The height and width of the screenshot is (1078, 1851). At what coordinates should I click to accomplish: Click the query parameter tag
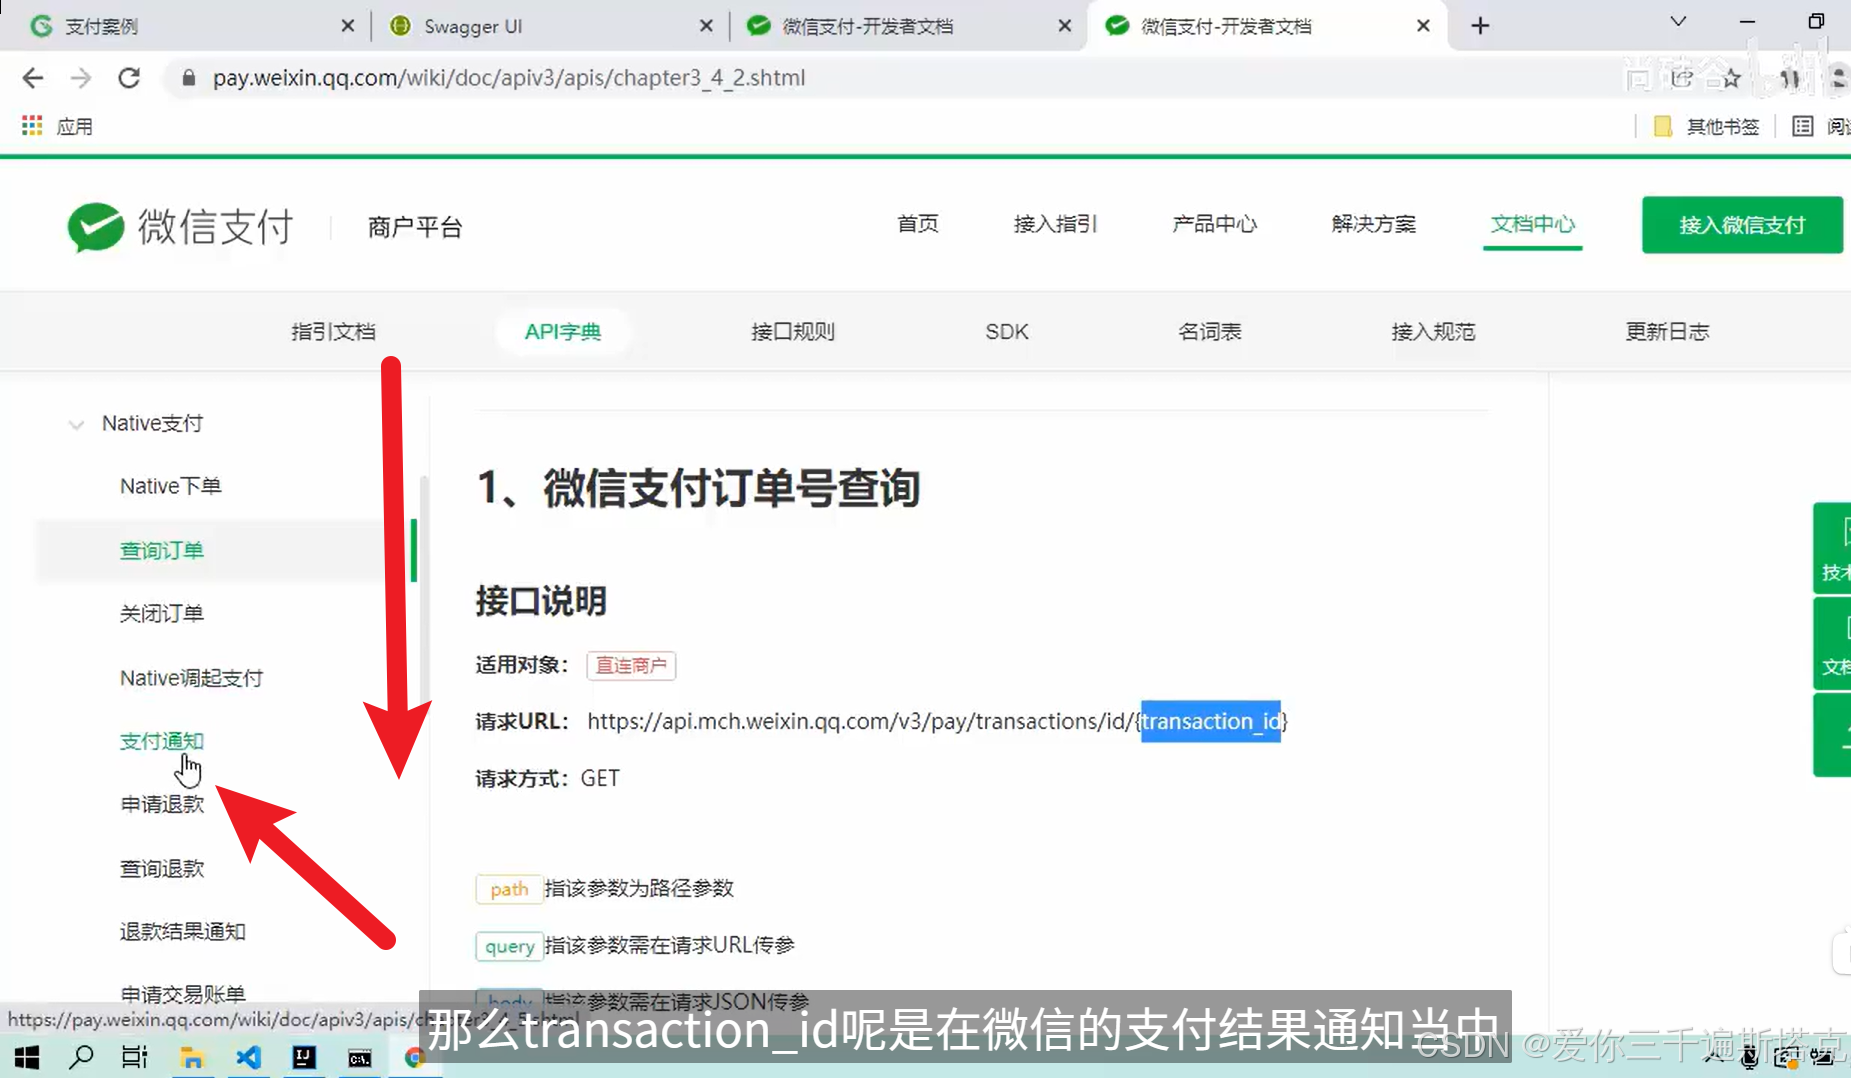click(x=509, y=946)
